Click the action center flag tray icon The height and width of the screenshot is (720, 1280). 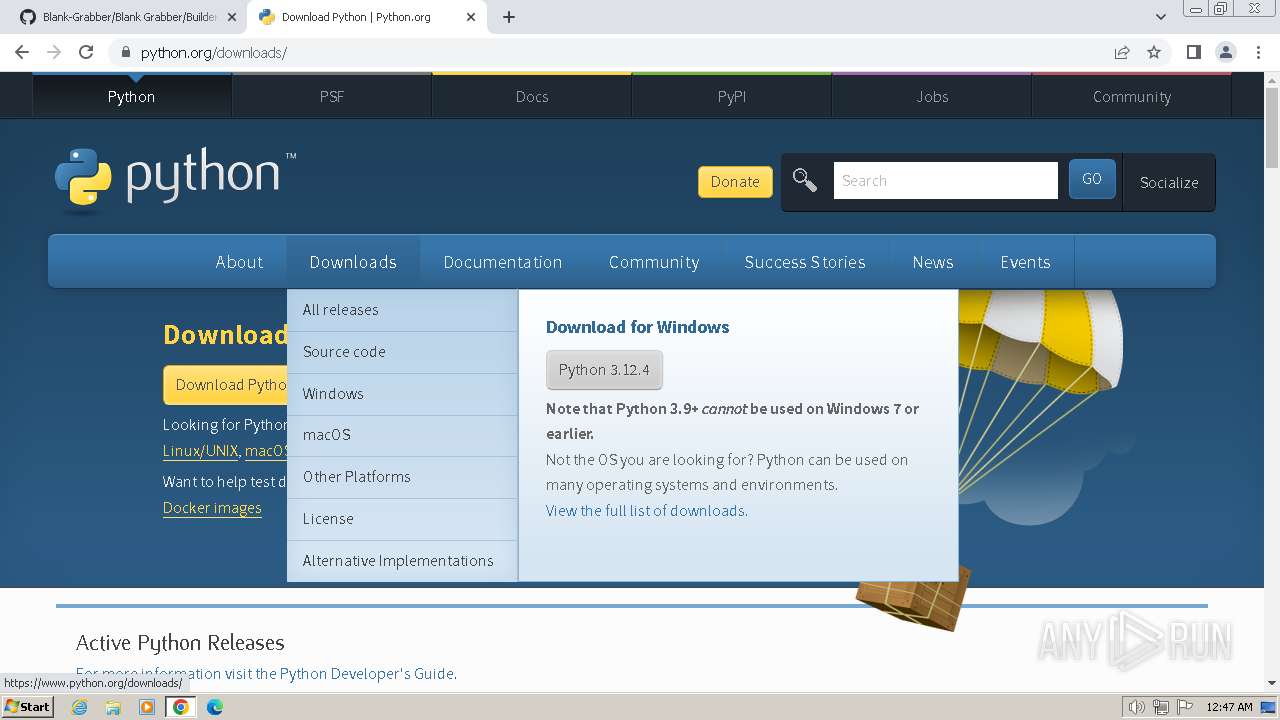pyautogui.click(x=1184, y=707)
